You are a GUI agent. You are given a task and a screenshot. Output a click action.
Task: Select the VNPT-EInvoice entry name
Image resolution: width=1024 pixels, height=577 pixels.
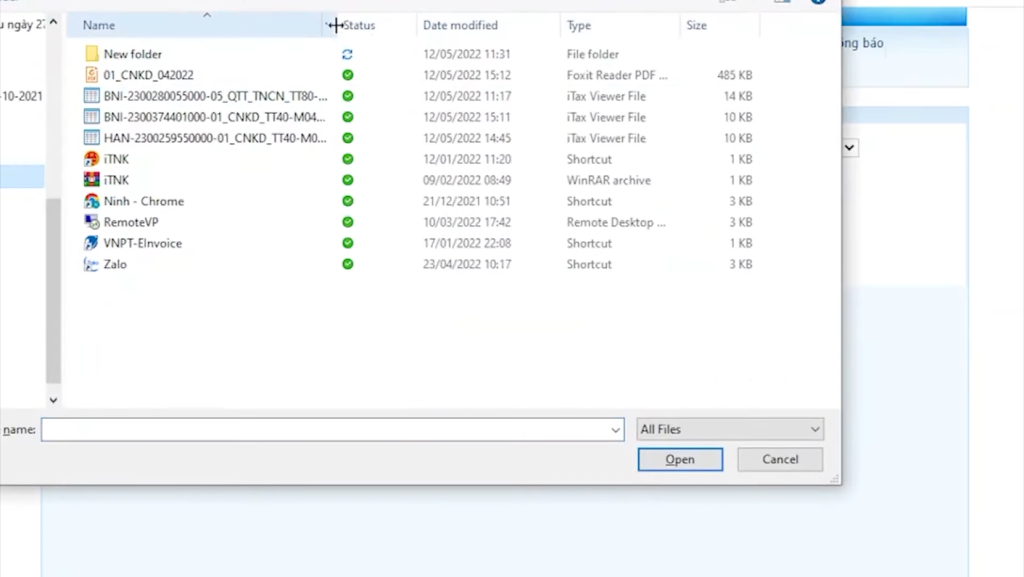(142, 243)
